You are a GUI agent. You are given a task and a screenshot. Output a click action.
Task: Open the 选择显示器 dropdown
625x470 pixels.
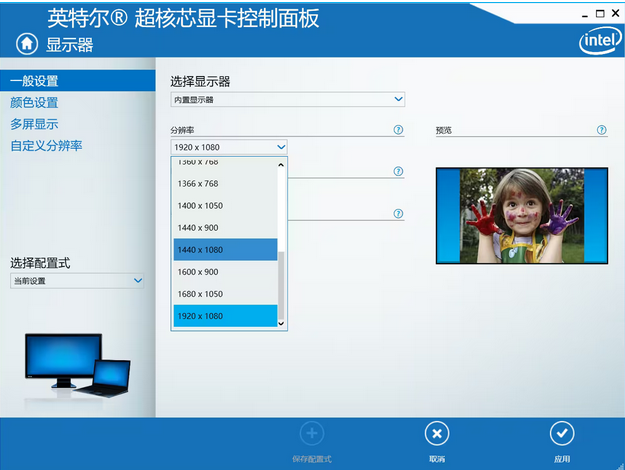coord(287,100)
